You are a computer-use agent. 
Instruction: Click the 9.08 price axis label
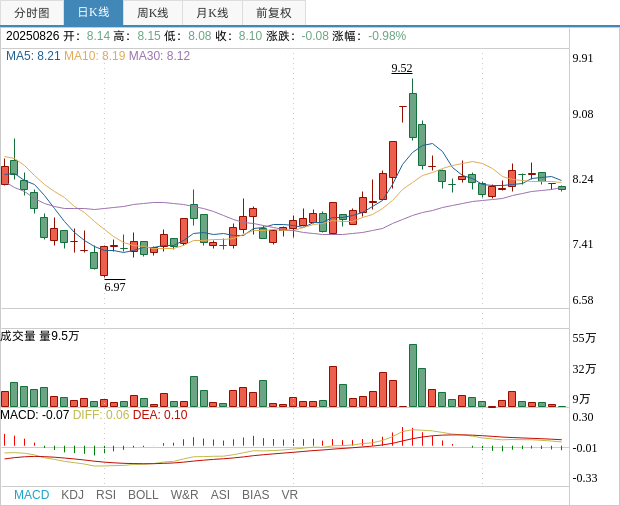[583, 114]
